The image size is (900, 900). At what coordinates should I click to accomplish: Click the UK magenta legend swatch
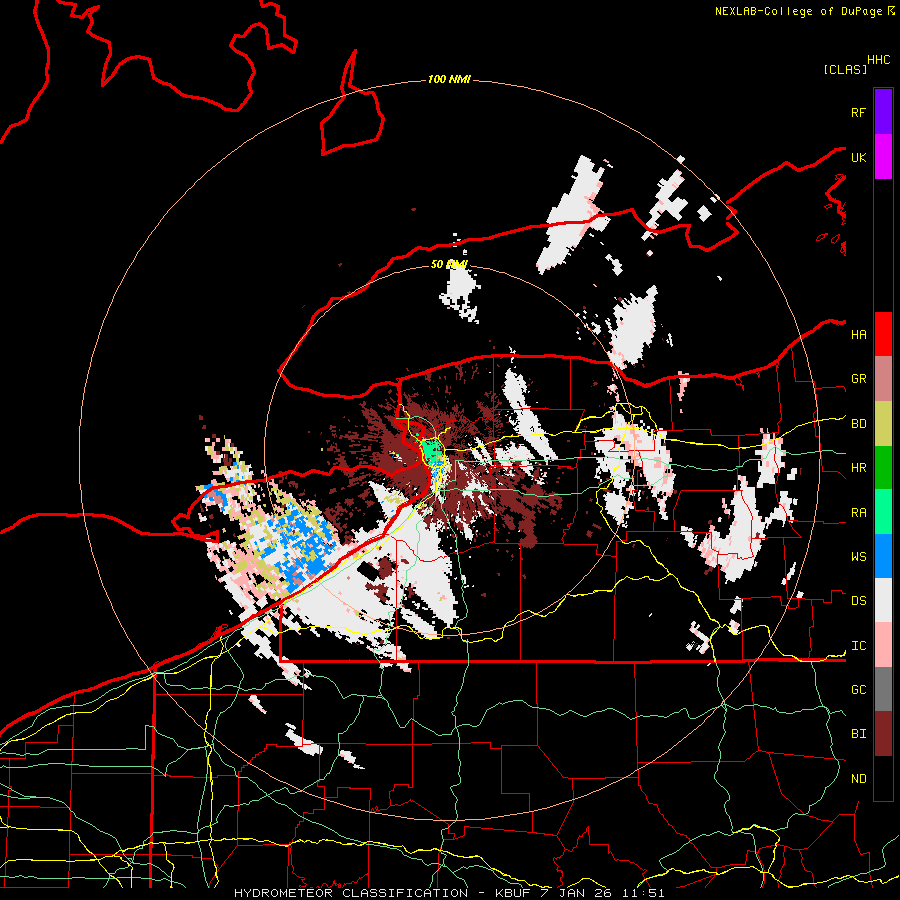[883, 157]
